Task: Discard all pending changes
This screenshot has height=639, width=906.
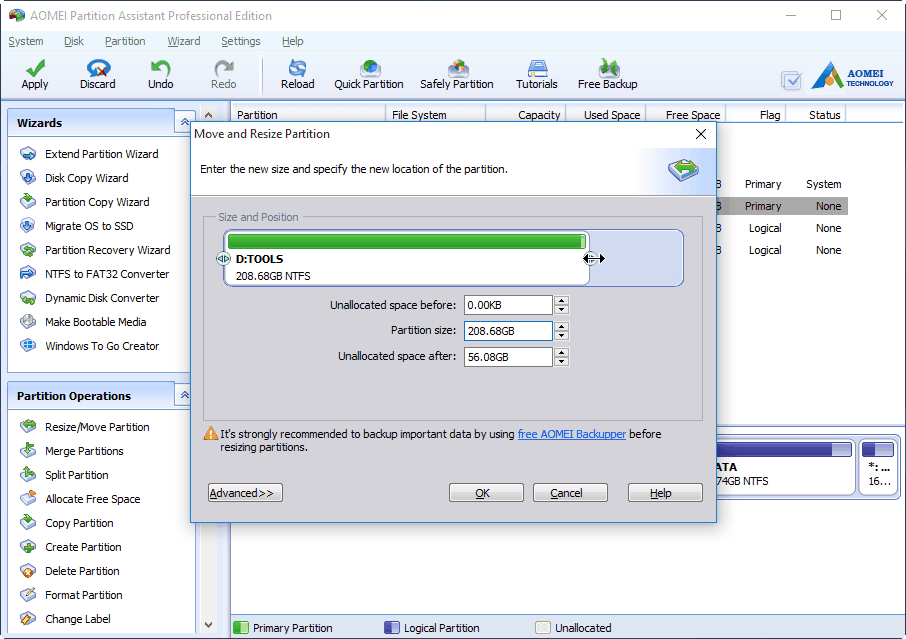Action: [x=97, y=73]
